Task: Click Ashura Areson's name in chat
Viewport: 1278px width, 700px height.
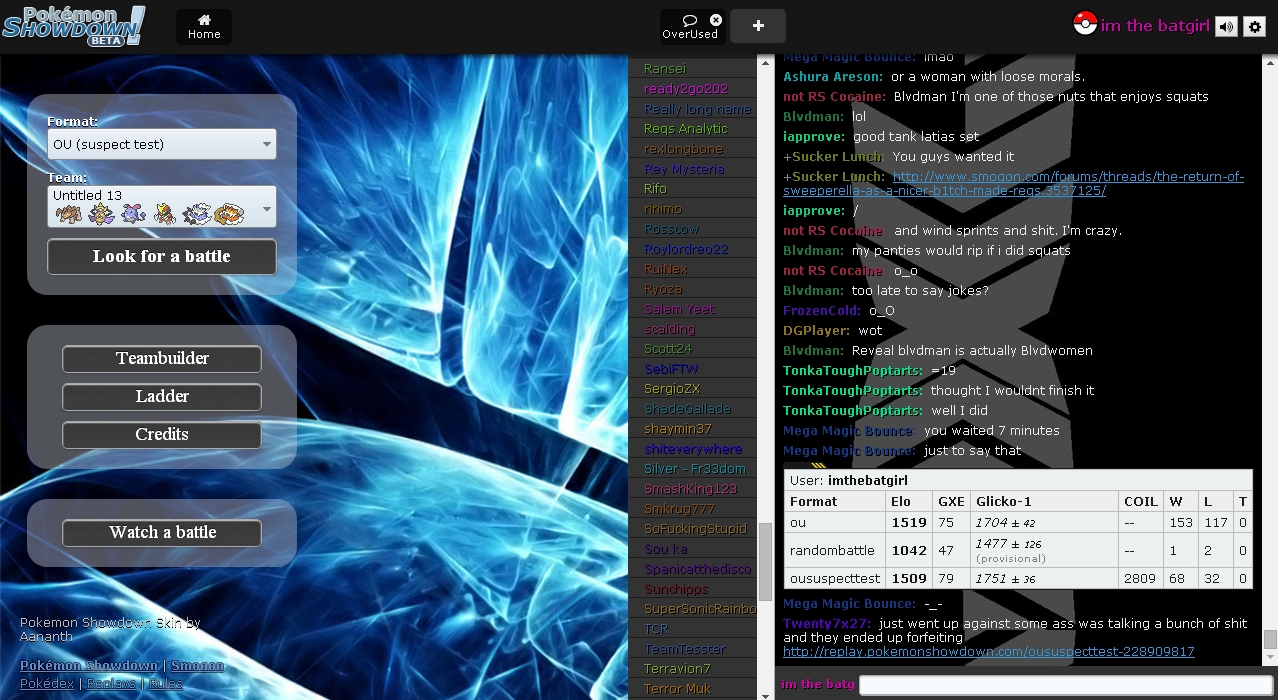Action: point(833,76)
